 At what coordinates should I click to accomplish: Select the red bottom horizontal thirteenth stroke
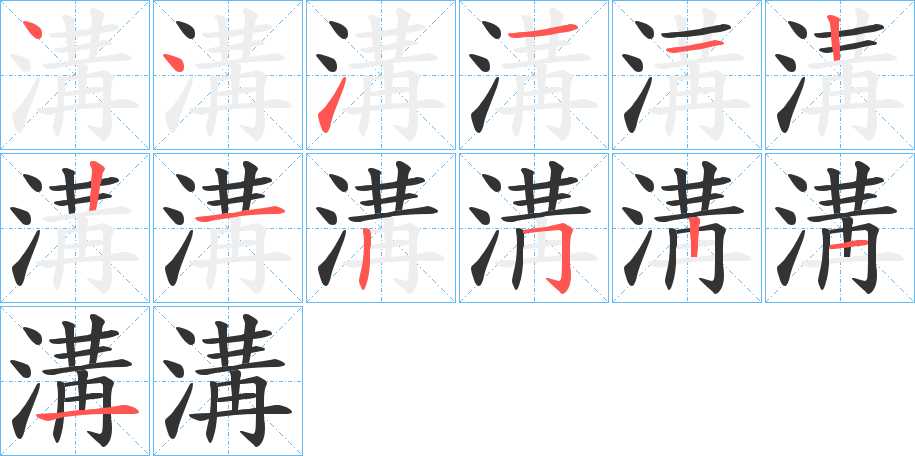tap(88, 412)
